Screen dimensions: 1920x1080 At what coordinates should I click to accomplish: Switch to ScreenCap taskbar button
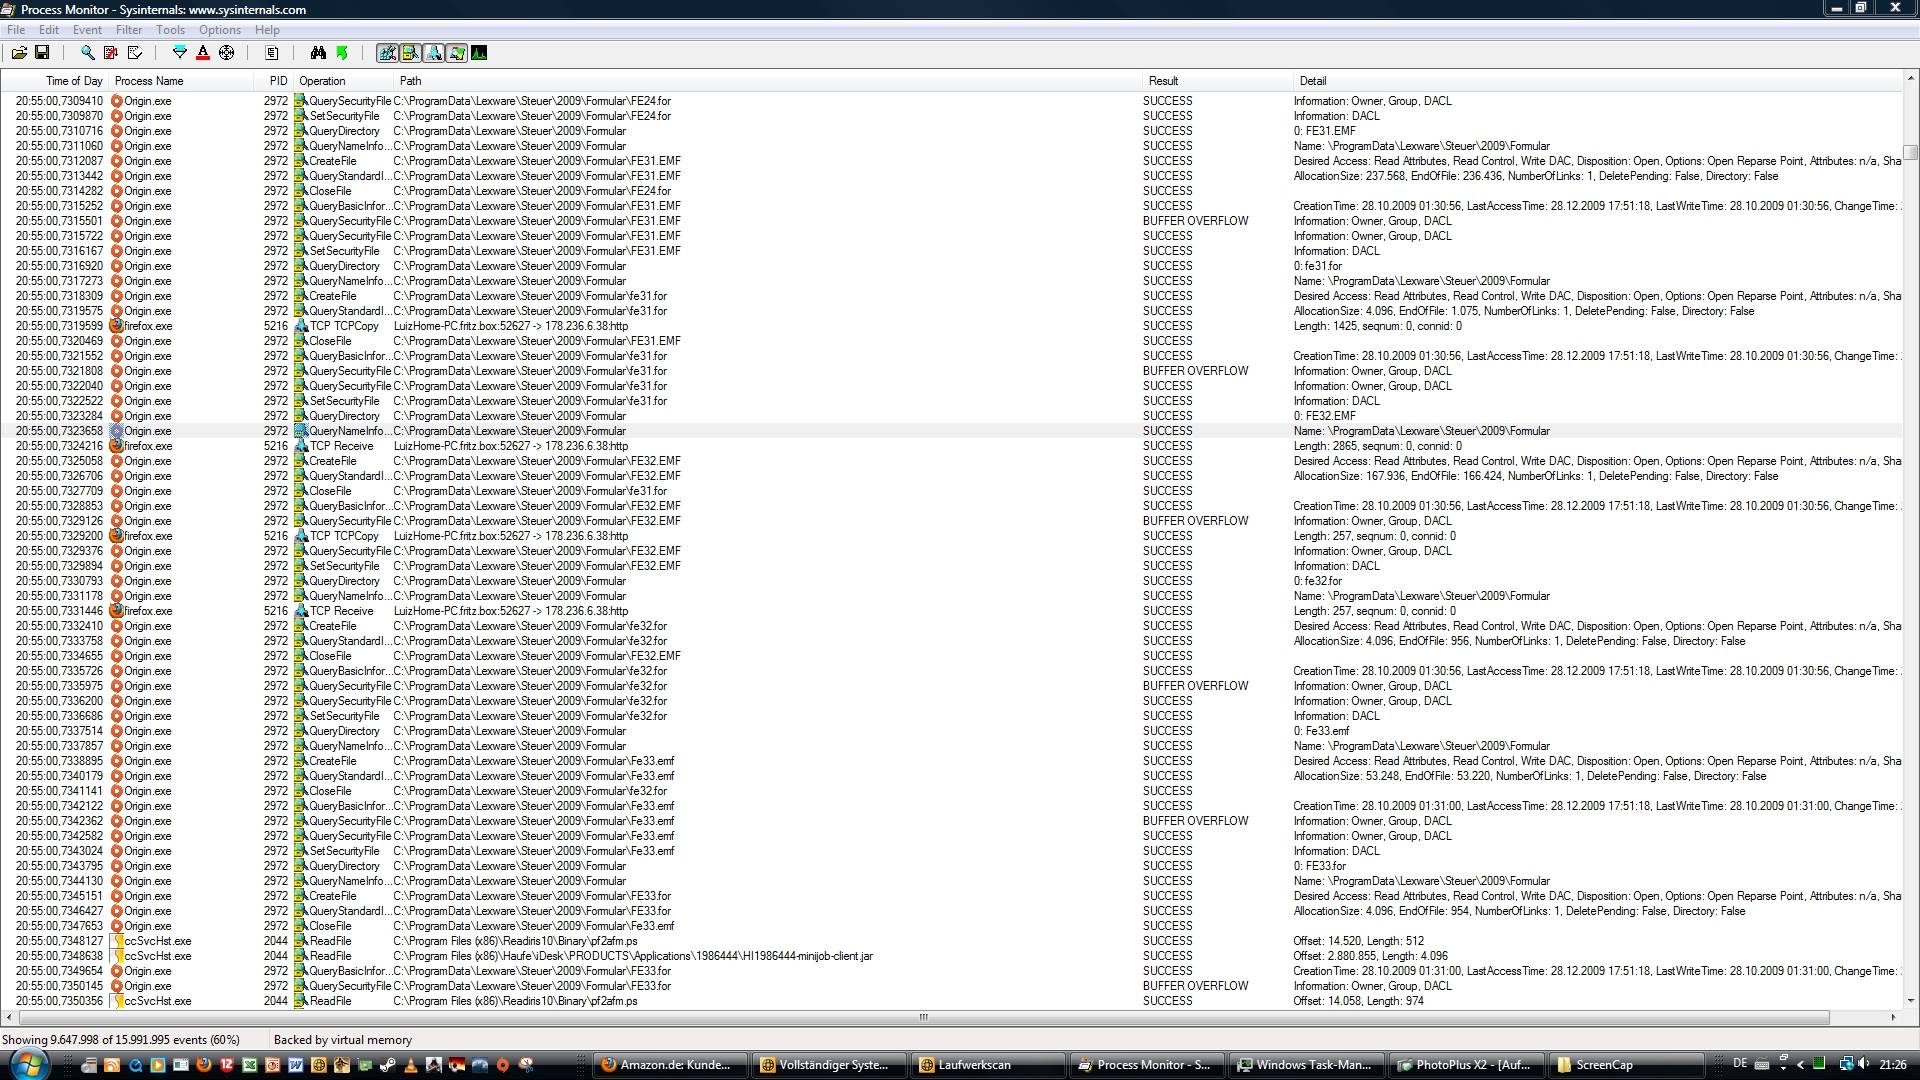click(1626, 1065)
